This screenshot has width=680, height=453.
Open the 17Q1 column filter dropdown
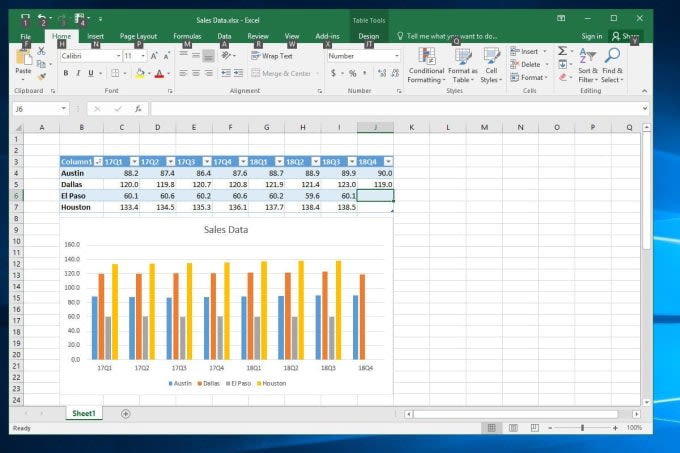pos(134,162)
